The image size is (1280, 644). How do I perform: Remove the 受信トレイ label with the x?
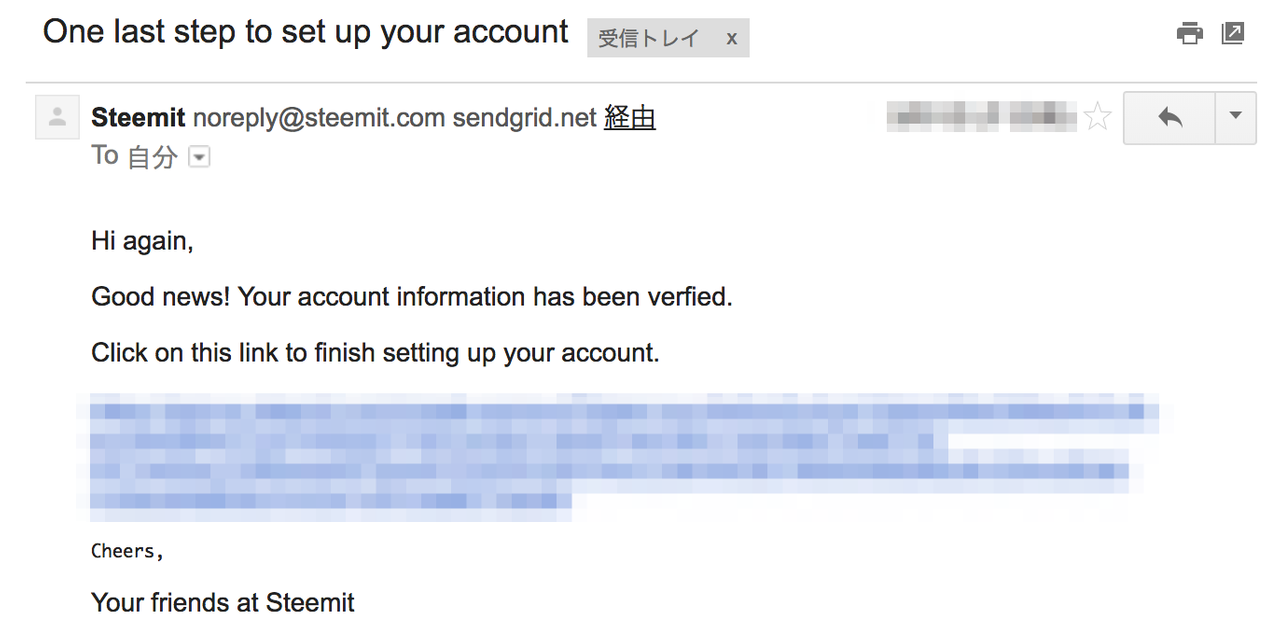click(x=732, y=39)
